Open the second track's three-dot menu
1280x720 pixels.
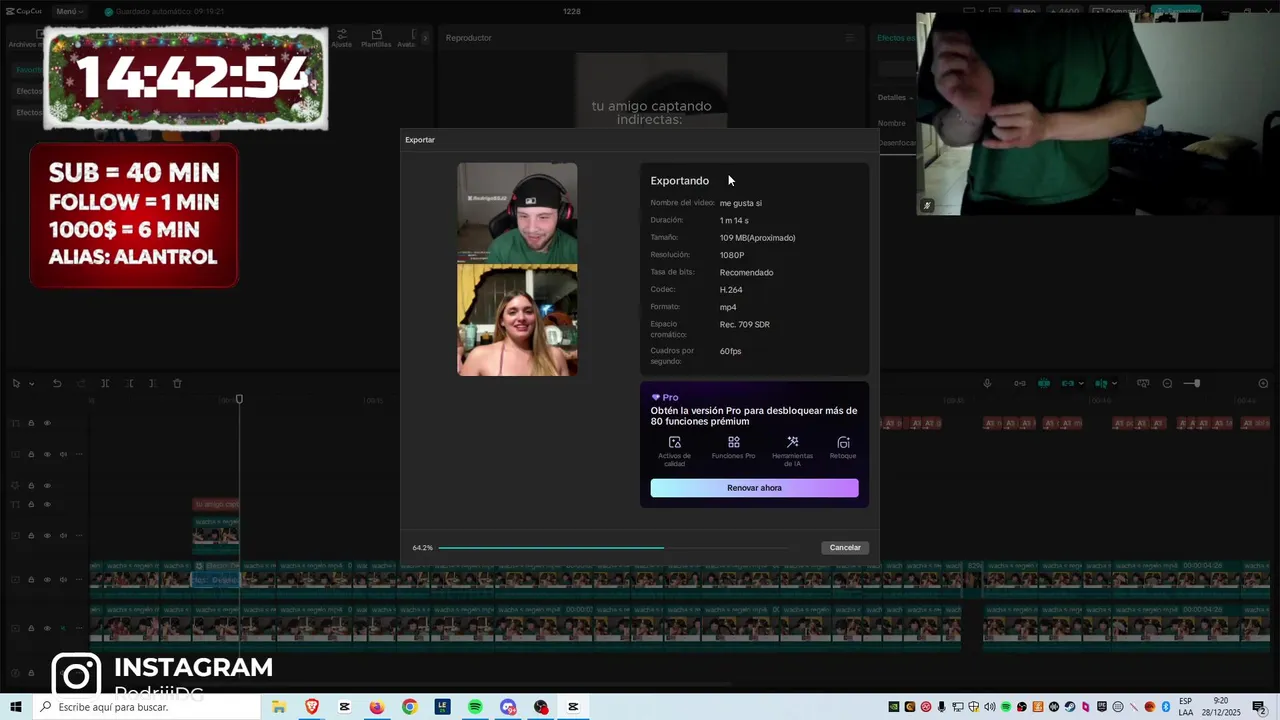coord(79,454)
